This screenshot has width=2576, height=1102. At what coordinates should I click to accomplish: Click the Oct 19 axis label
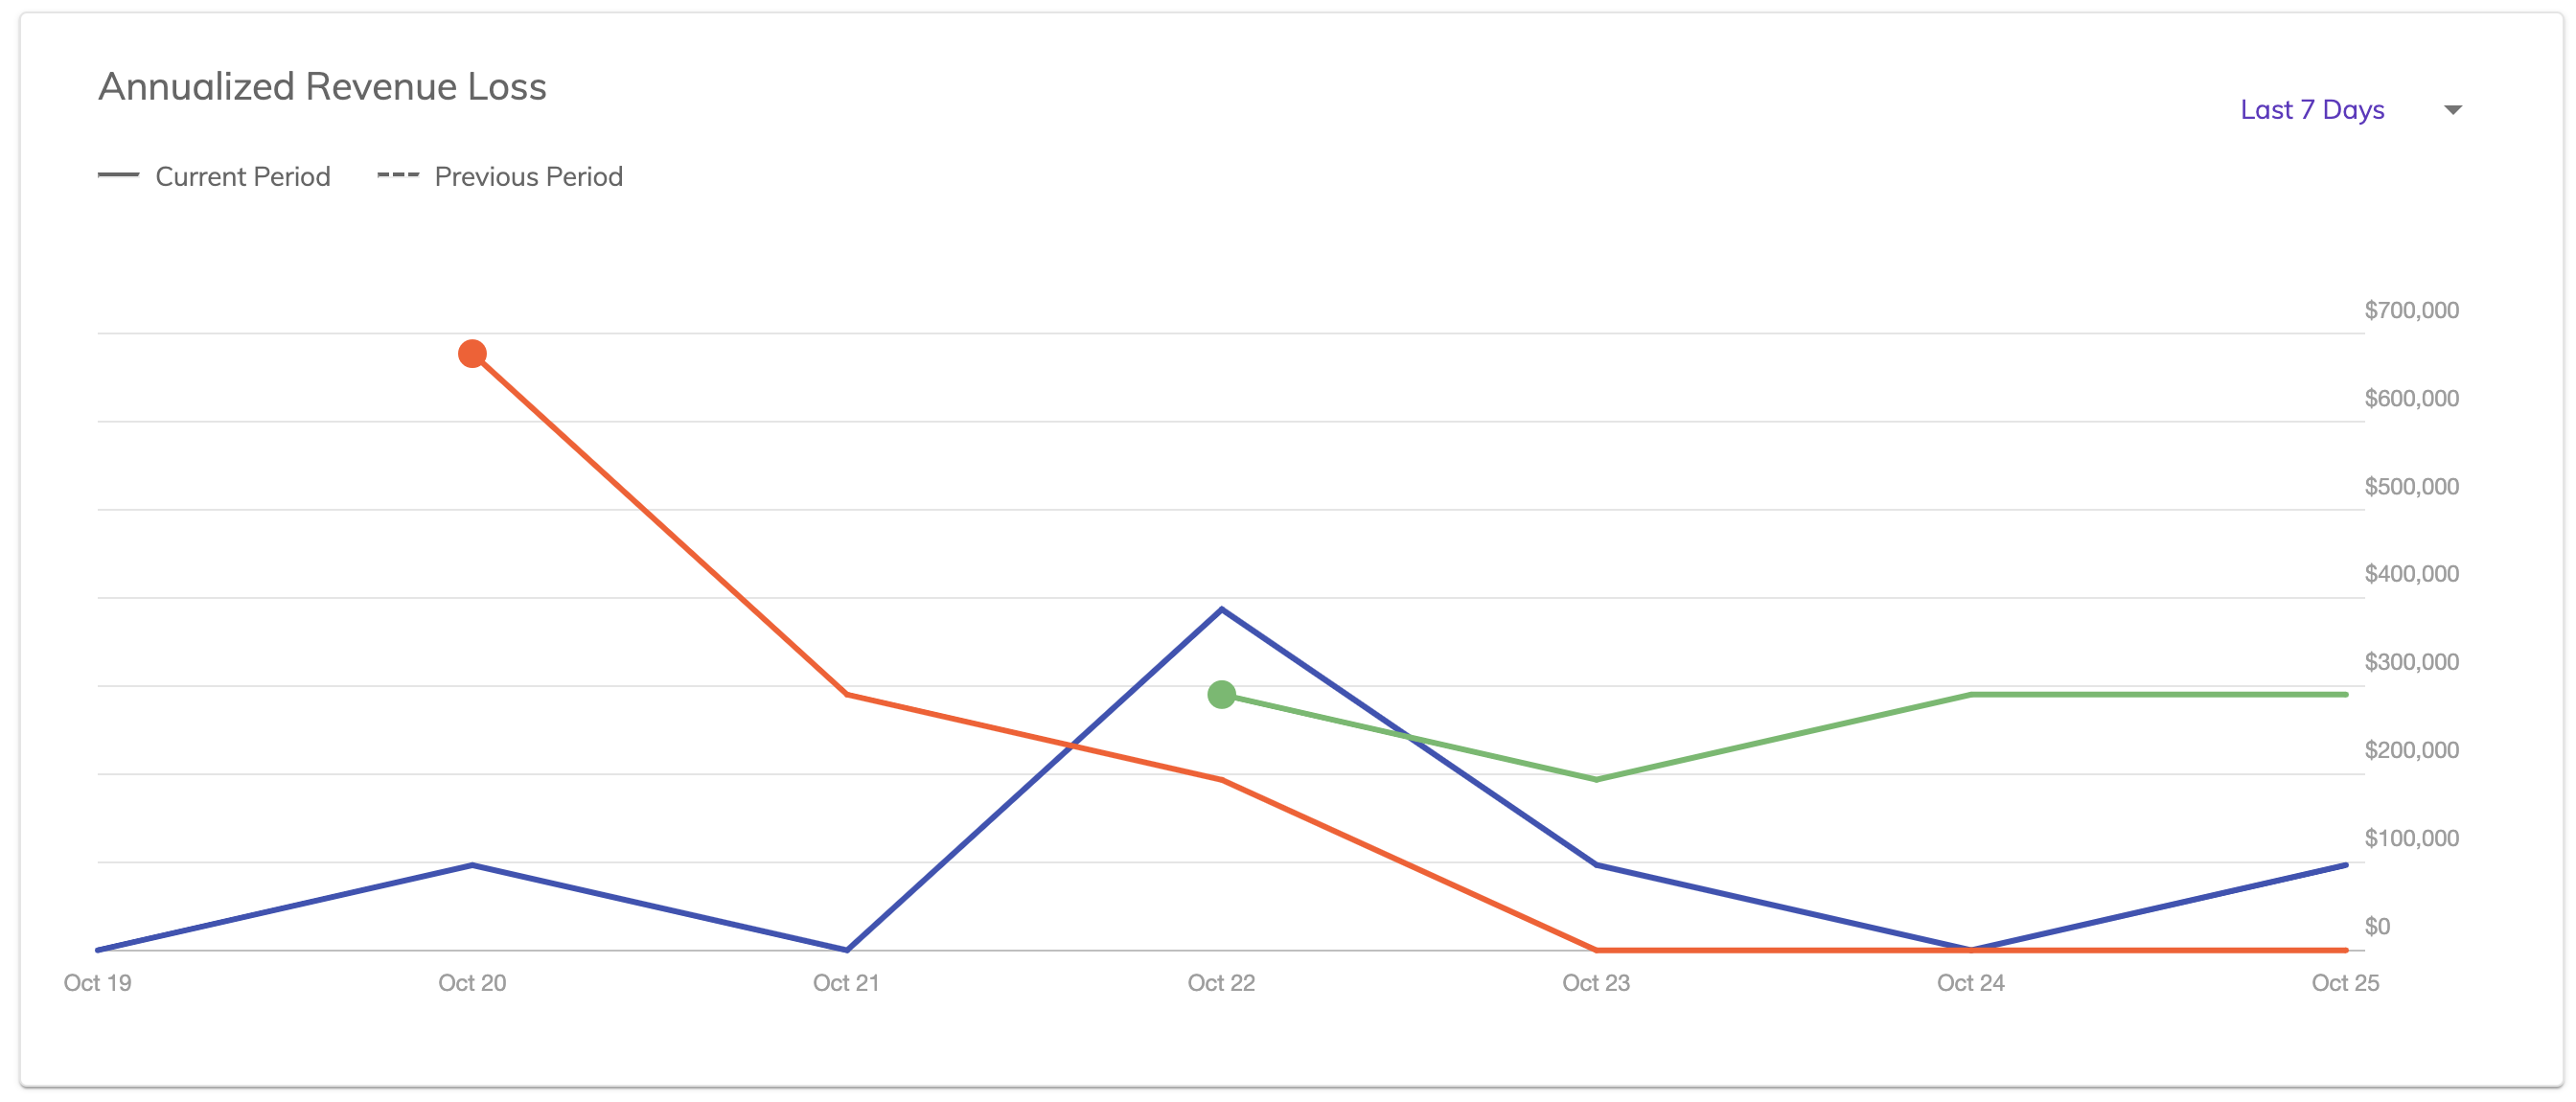[x=97, y=982]
